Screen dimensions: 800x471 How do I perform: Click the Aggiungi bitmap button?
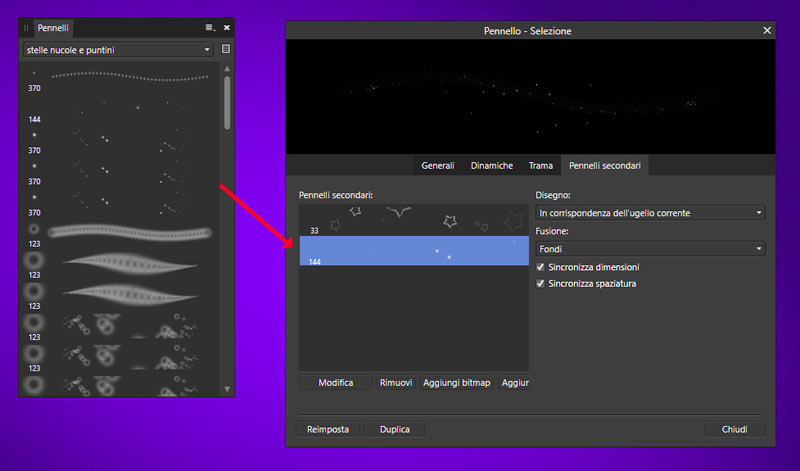point(457,383)
